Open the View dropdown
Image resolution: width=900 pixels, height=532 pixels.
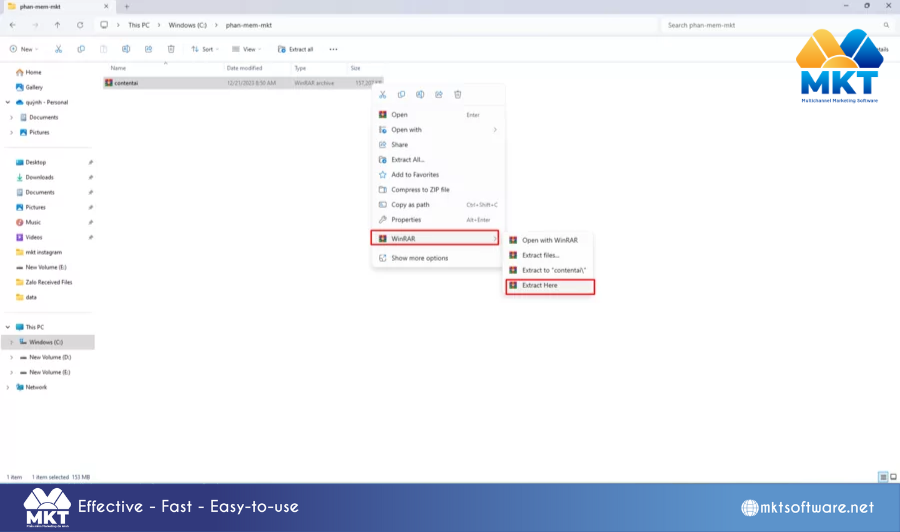coord(246,49)
